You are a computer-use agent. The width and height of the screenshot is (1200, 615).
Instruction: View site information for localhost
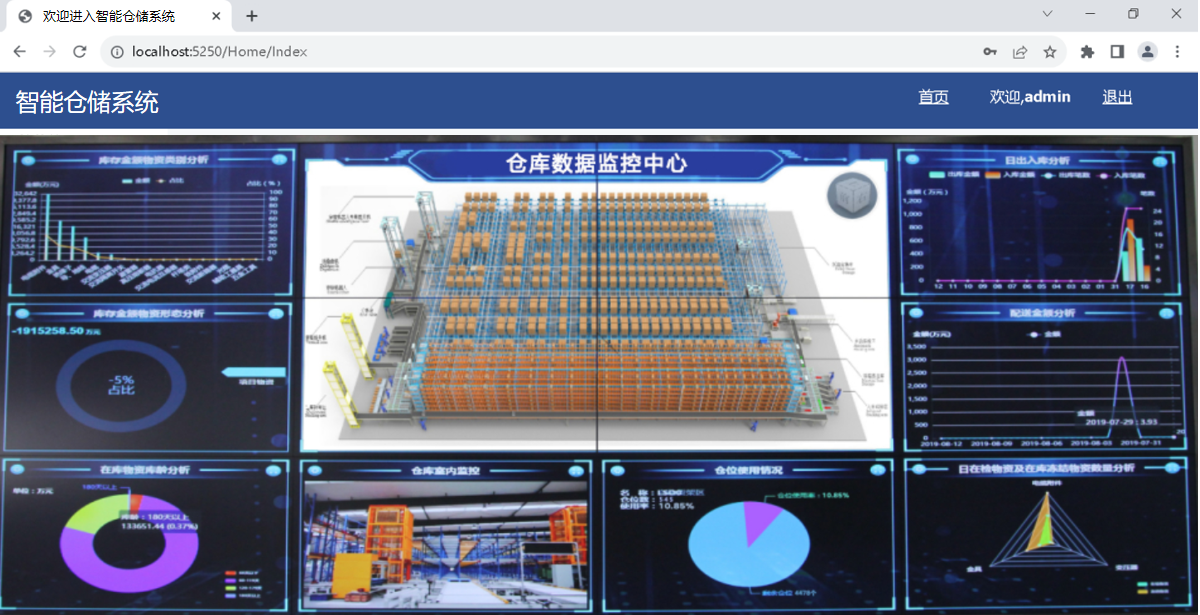[x=116, y=52]
